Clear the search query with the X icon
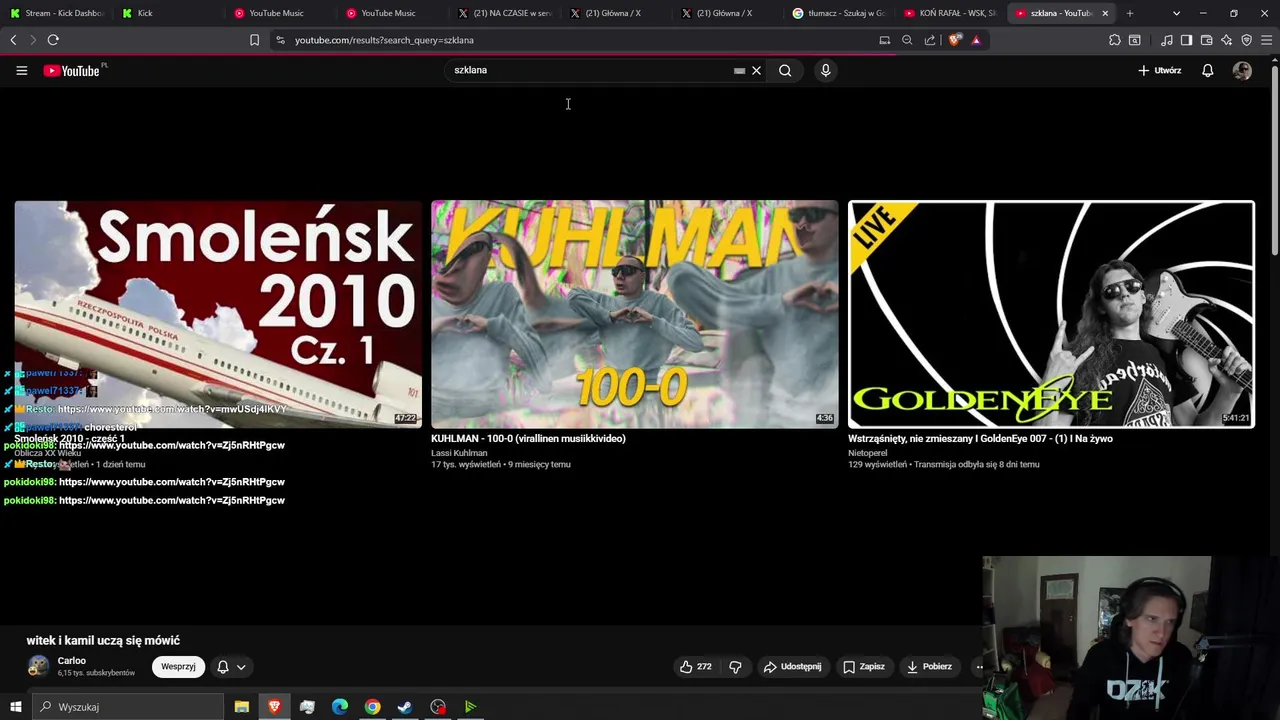1280x720 pixels. [x=756, y=70]
